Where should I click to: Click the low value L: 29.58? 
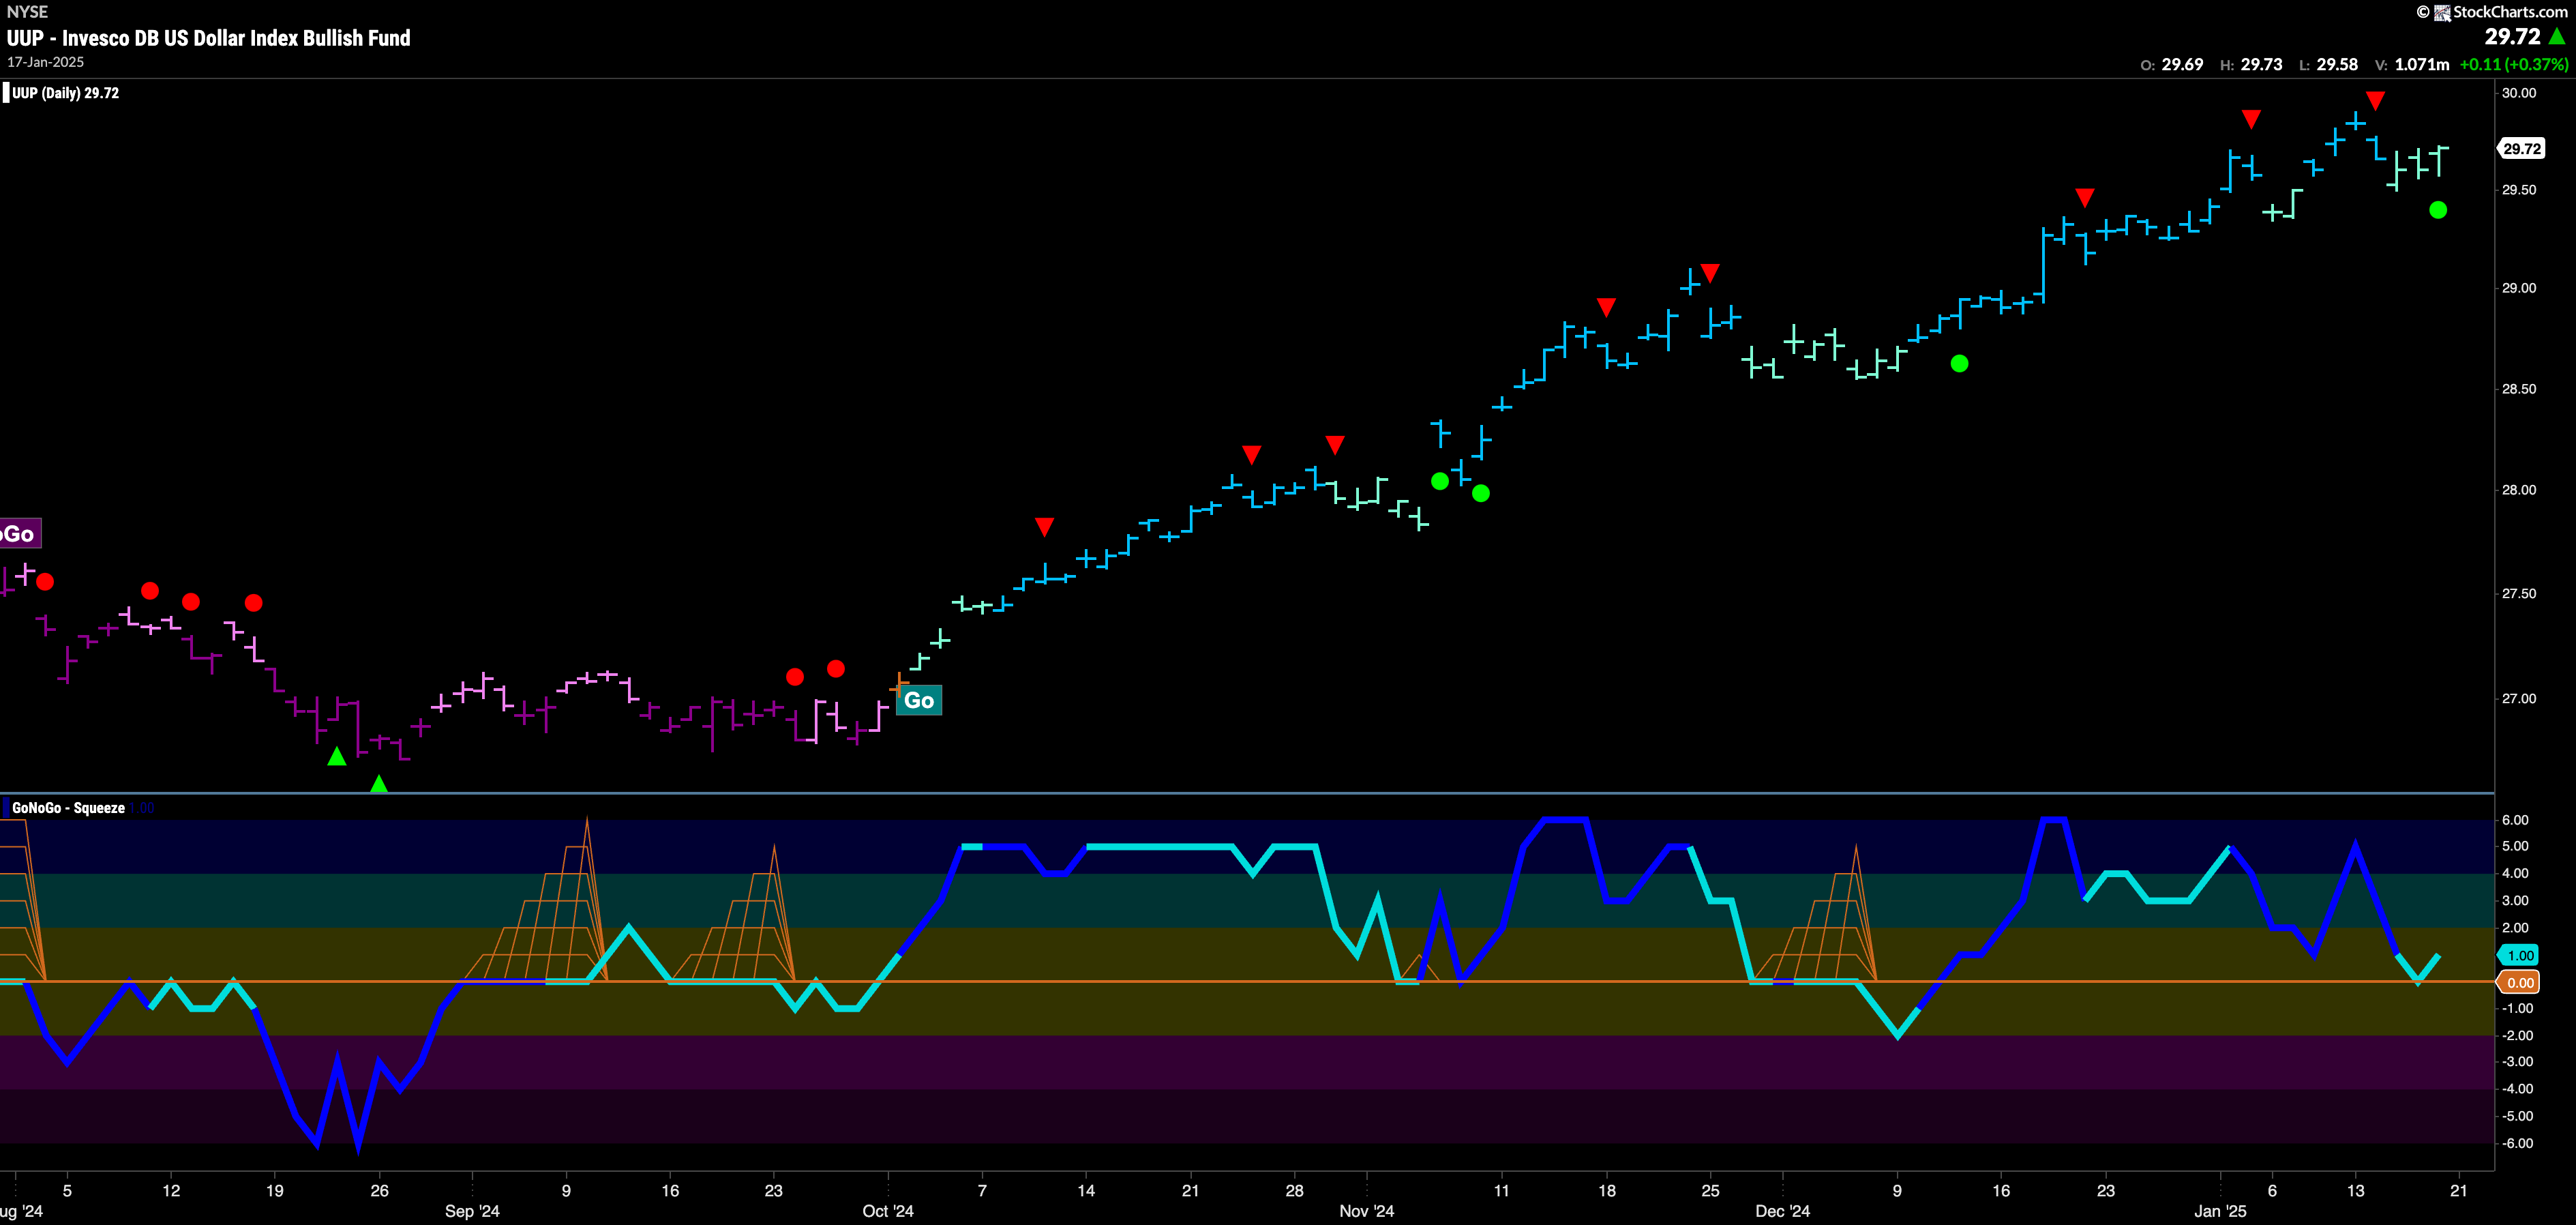[2328, 65]
